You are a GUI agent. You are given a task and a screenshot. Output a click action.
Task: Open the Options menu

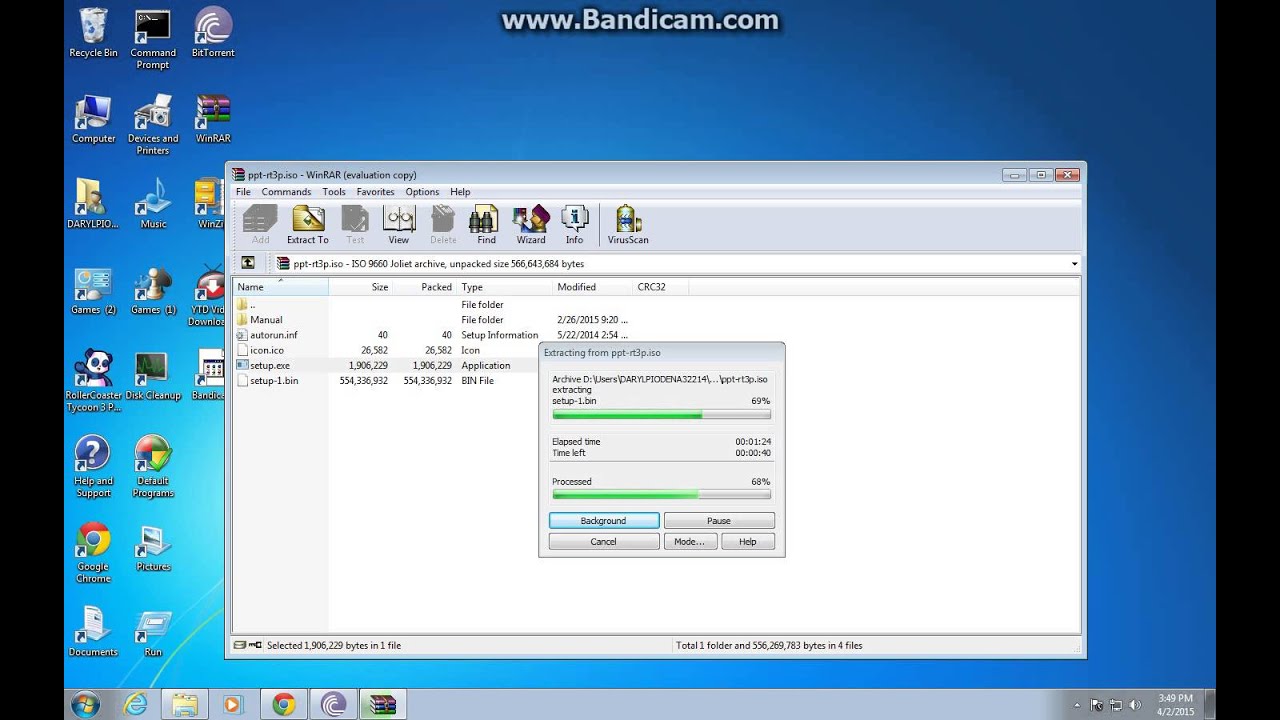tap(422, 192)
